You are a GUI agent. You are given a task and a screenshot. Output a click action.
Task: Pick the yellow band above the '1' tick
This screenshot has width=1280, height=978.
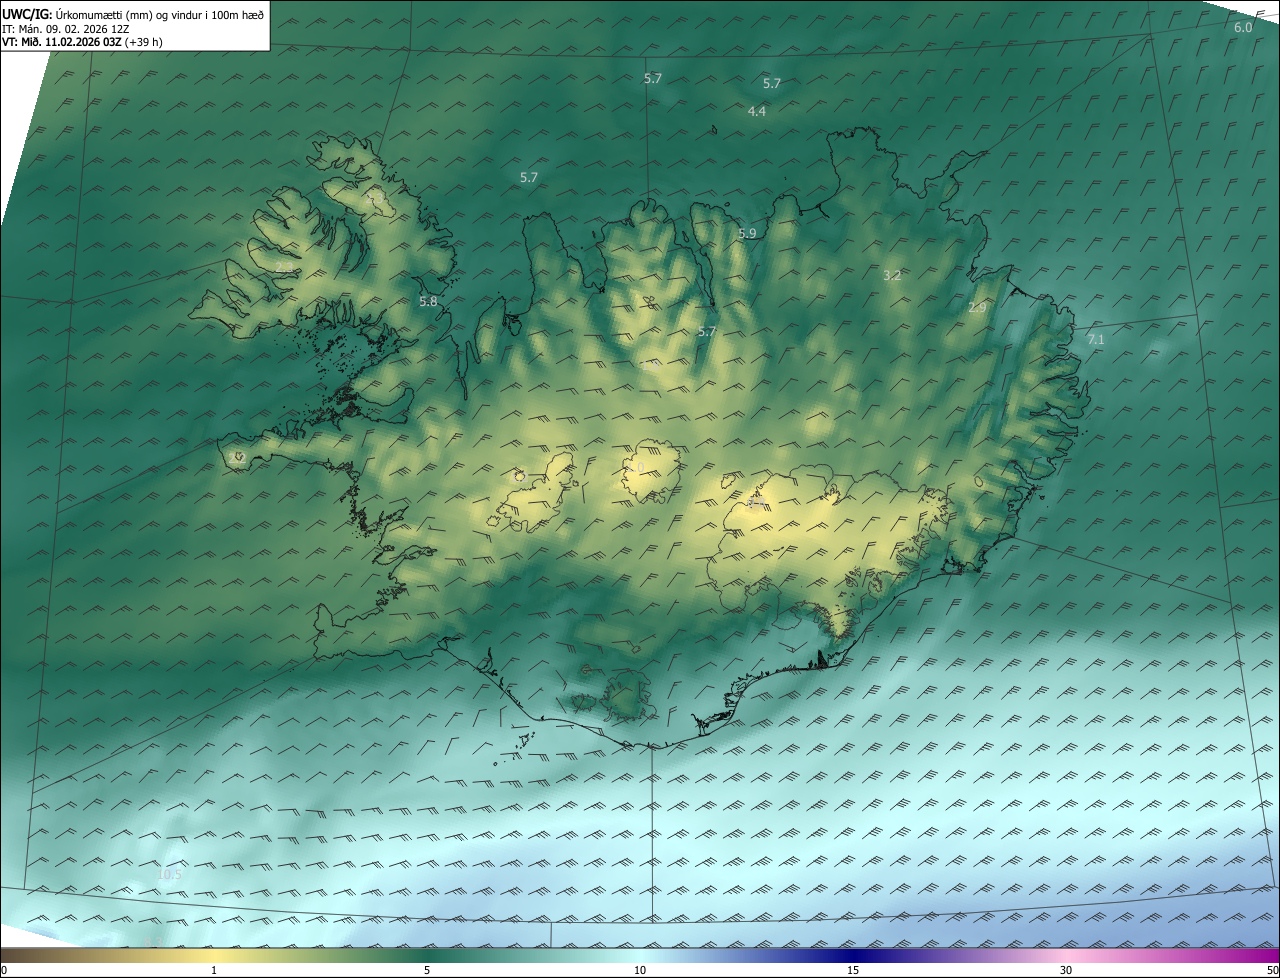214,956
